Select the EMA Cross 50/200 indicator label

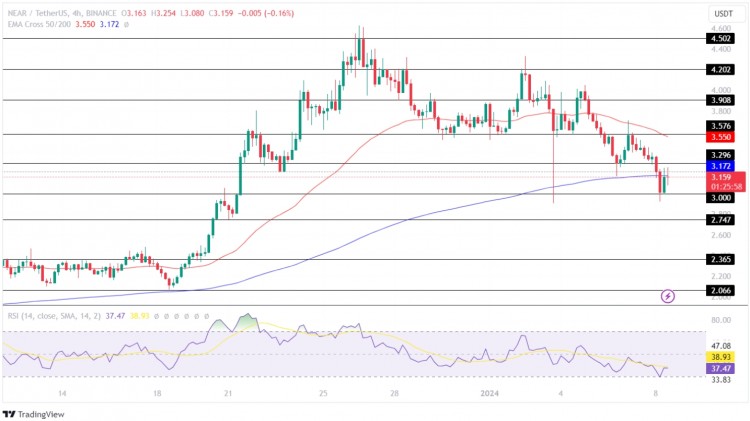(44, 23)
